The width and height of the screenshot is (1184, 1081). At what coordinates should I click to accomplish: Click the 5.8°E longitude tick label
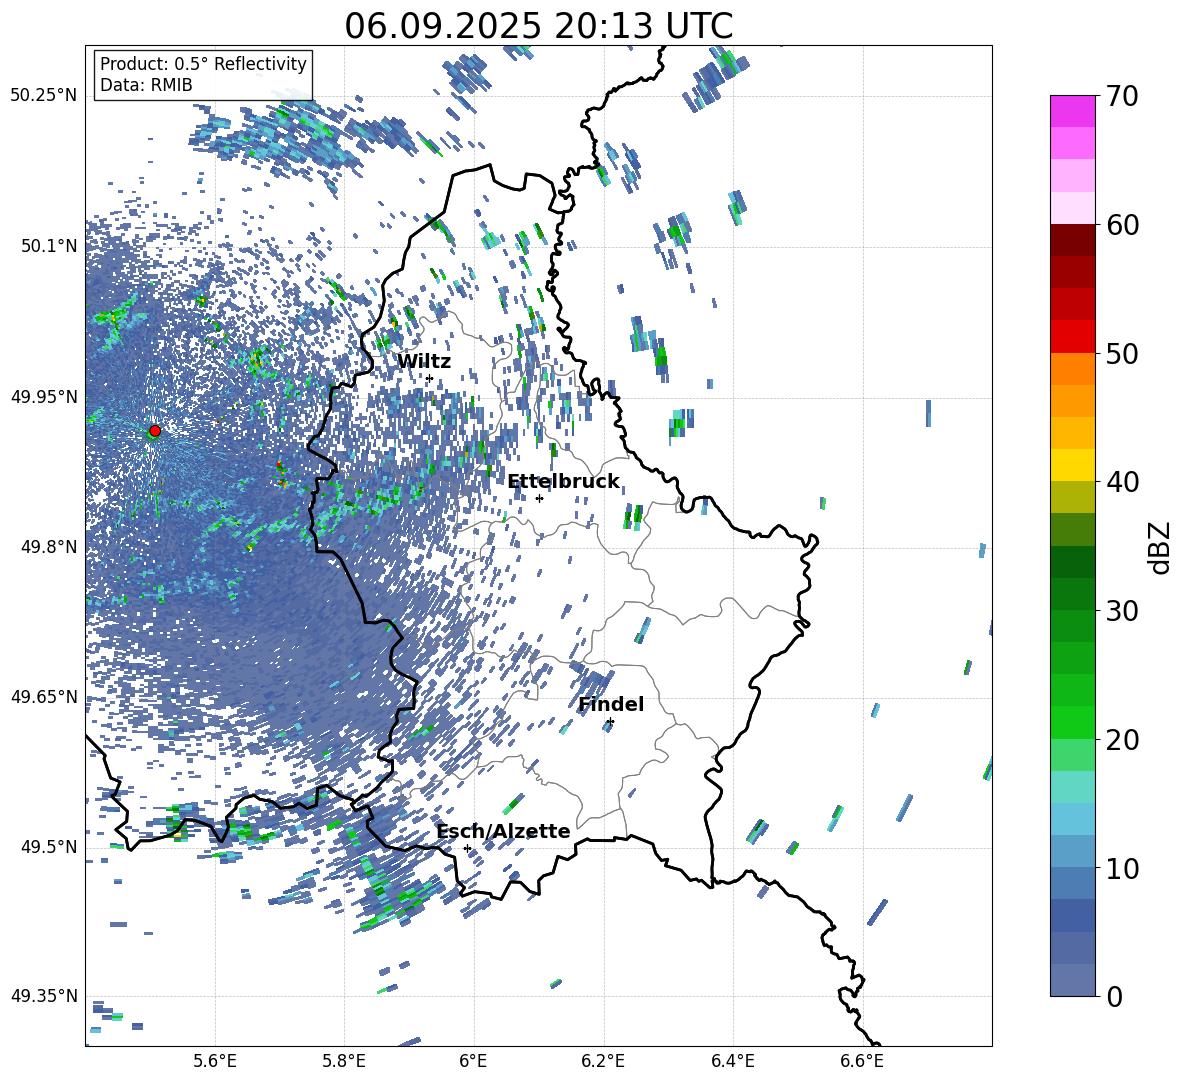point(344,1061)
